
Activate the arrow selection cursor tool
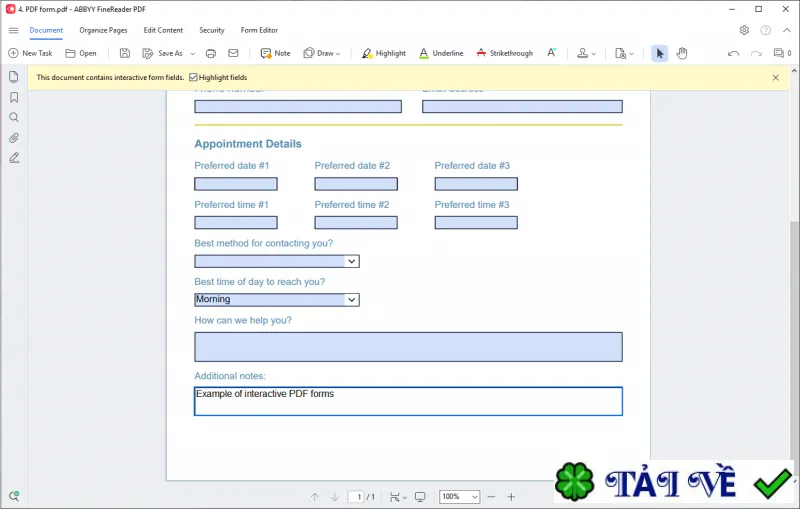tap(660, 53)
